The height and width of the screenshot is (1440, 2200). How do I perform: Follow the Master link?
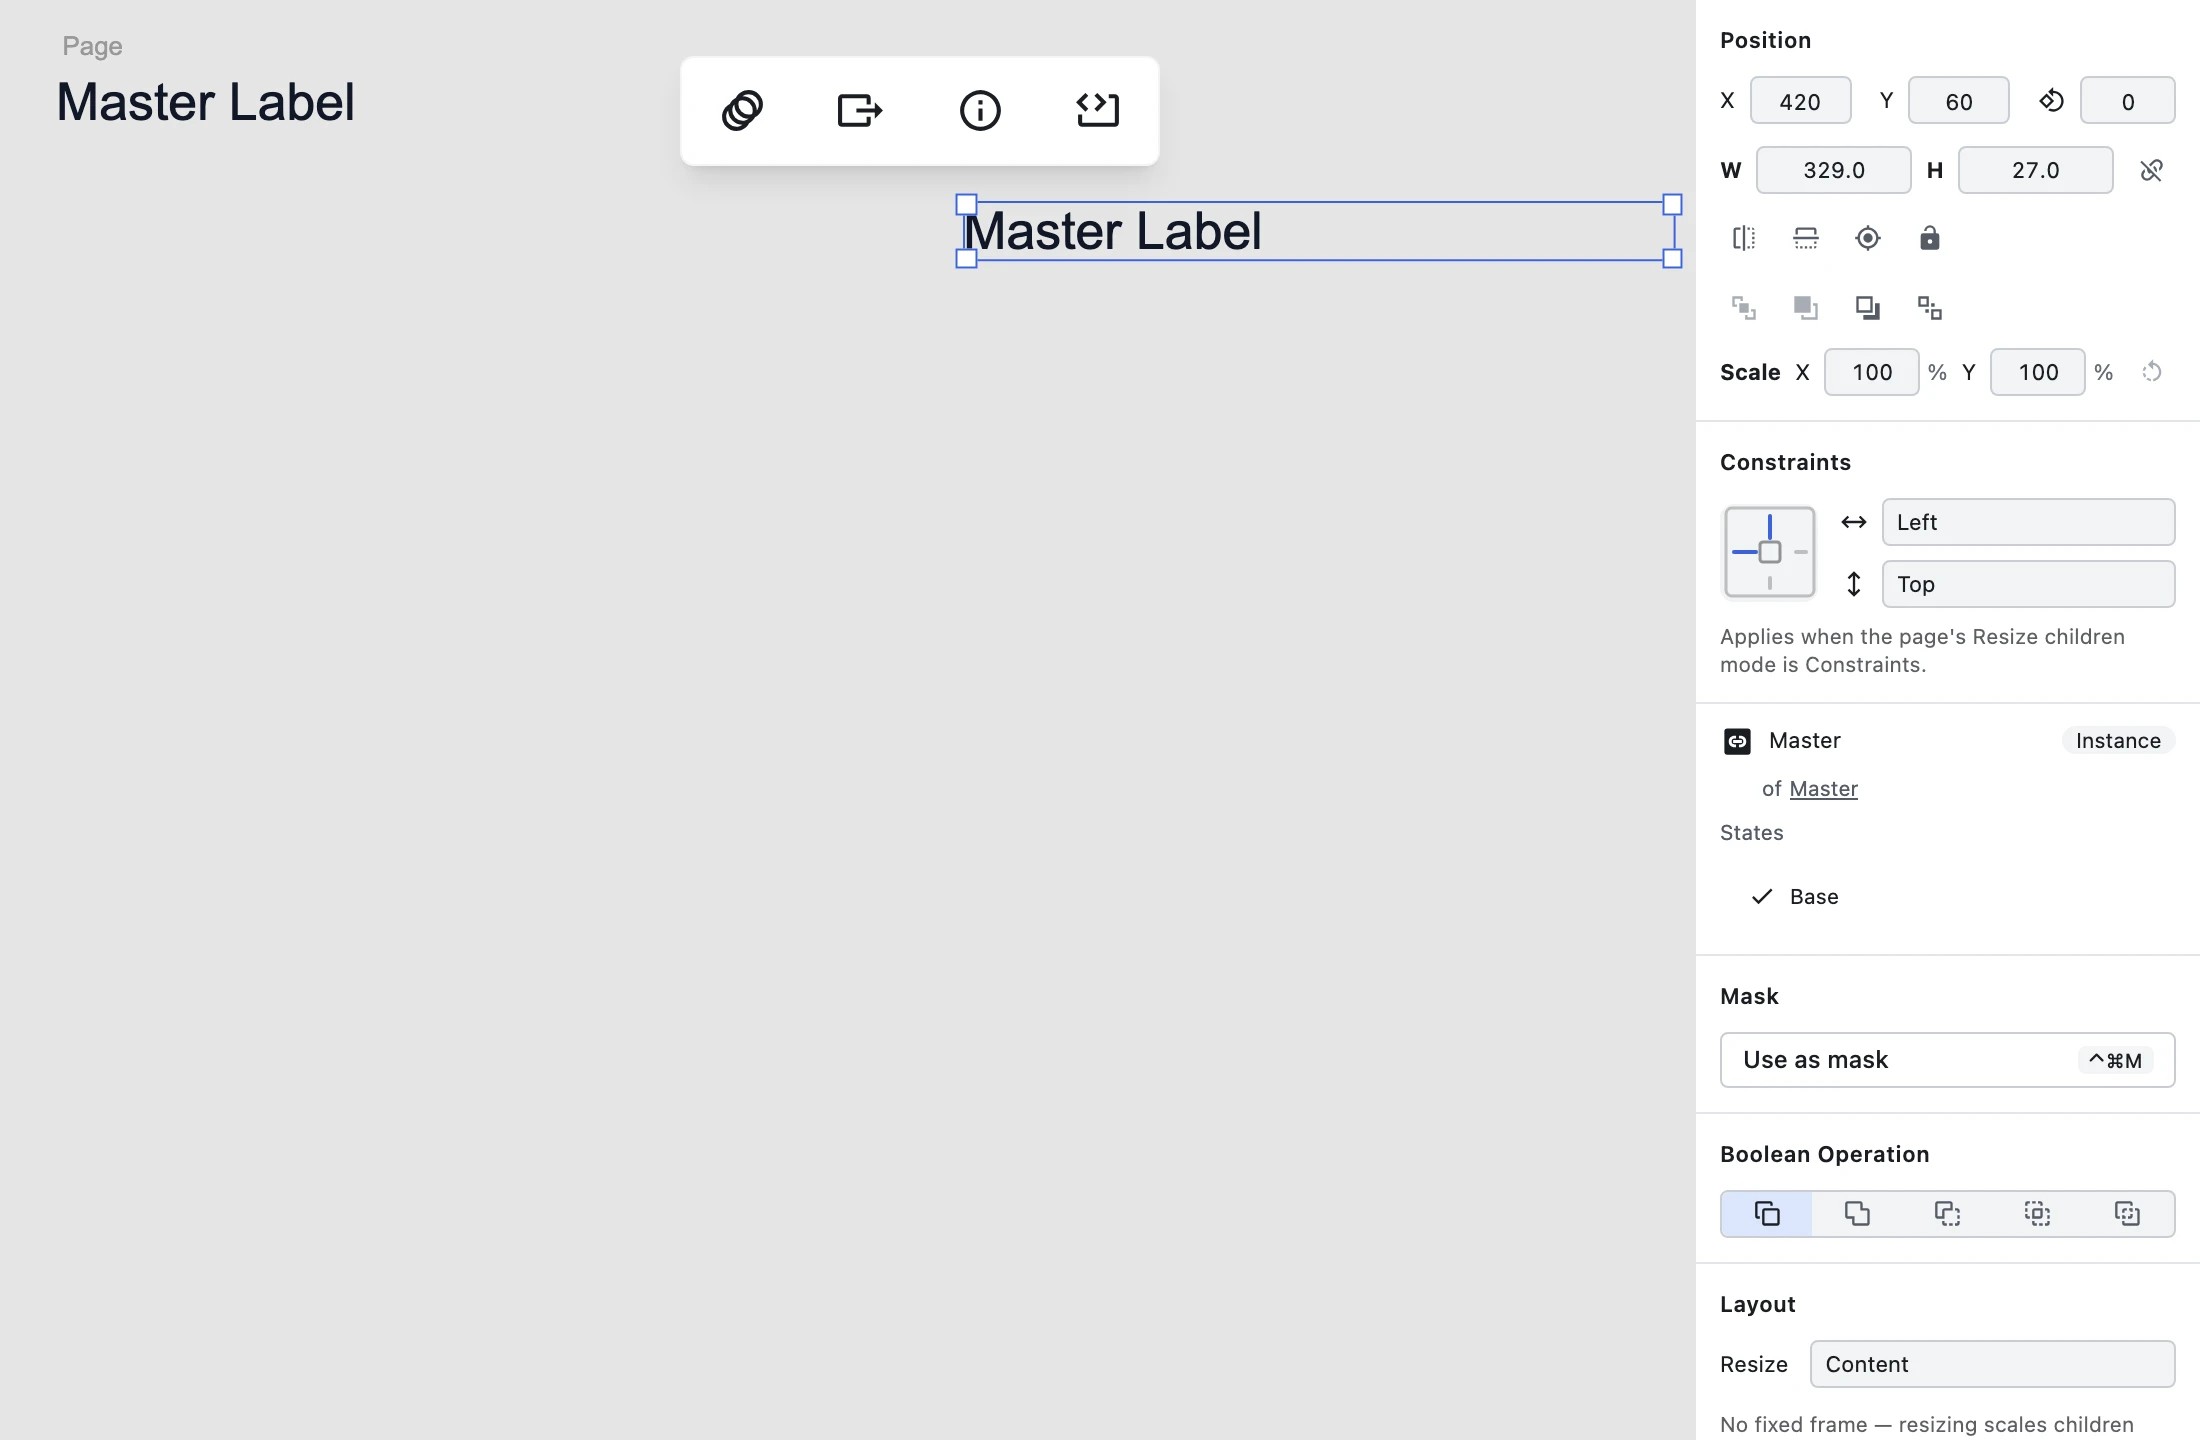(1823, 789)
